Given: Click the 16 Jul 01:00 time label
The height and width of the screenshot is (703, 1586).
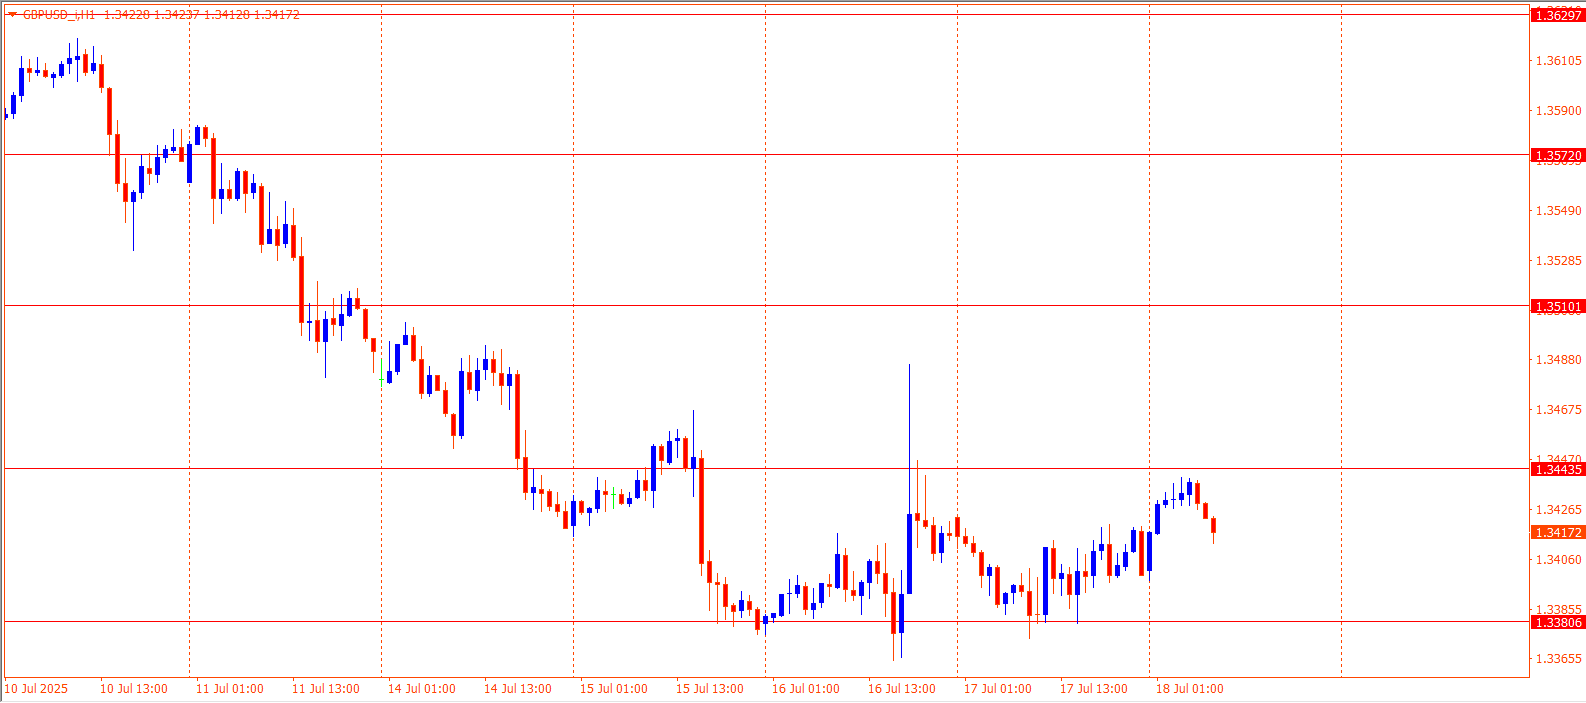Looking at the screenshot, I should [x=806, y=689].
